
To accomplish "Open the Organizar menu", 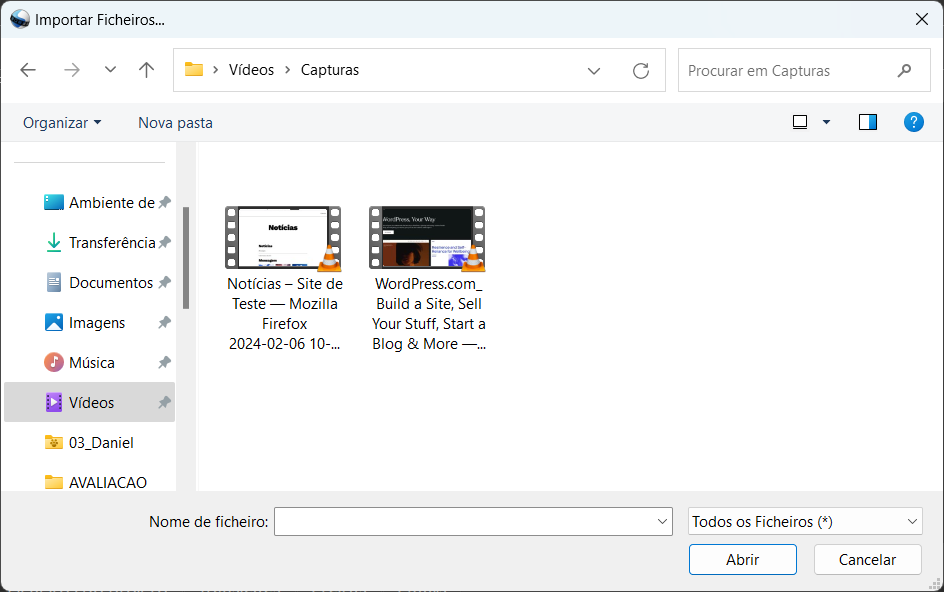I will tap(62, 122).
